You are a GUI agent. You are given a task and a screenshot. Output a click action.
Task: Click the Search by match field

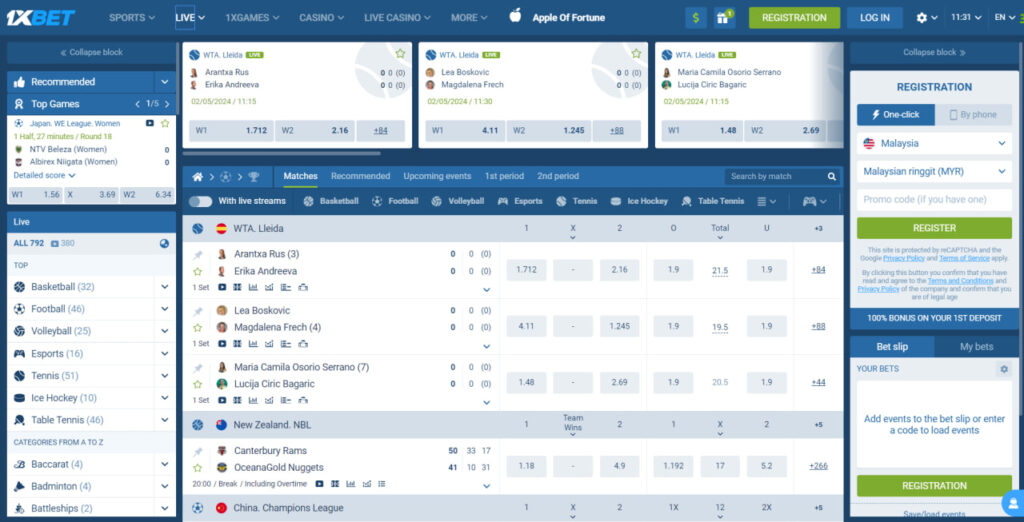coord(775,176)
